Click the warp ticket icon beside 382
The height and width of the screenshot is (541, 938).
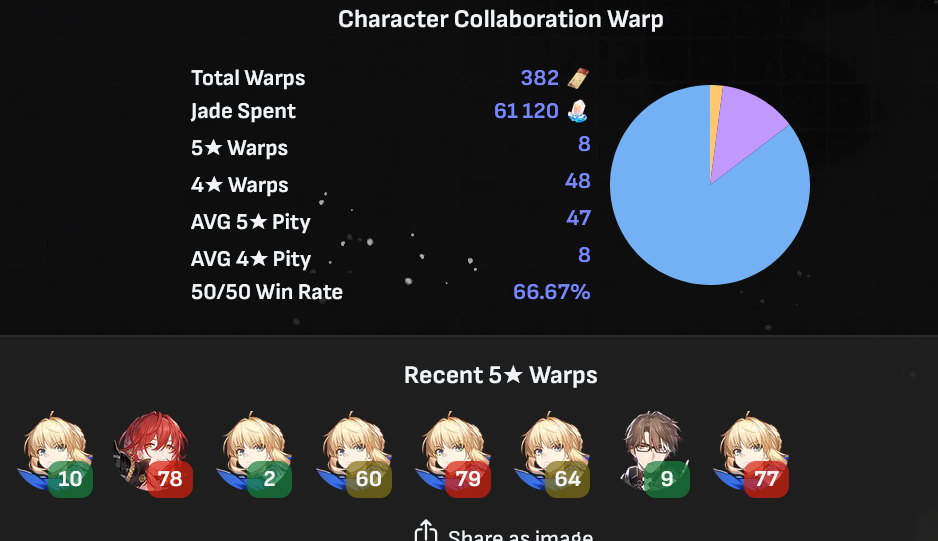coord(578,78)
